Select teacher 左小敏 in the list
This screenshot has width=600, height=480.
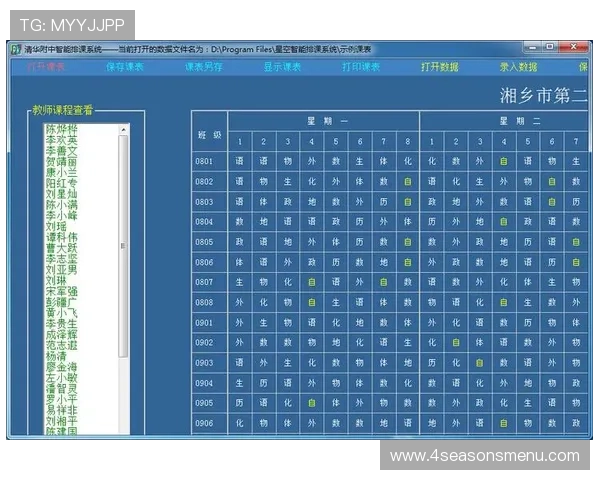coord(61,377)
